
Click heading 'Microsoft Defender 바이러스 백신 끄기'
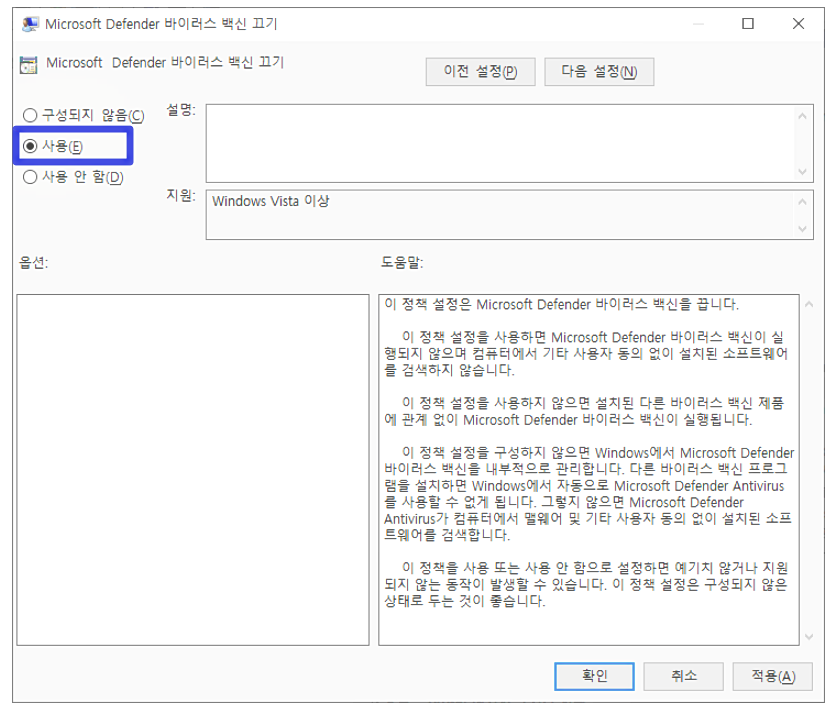[165, 62]
